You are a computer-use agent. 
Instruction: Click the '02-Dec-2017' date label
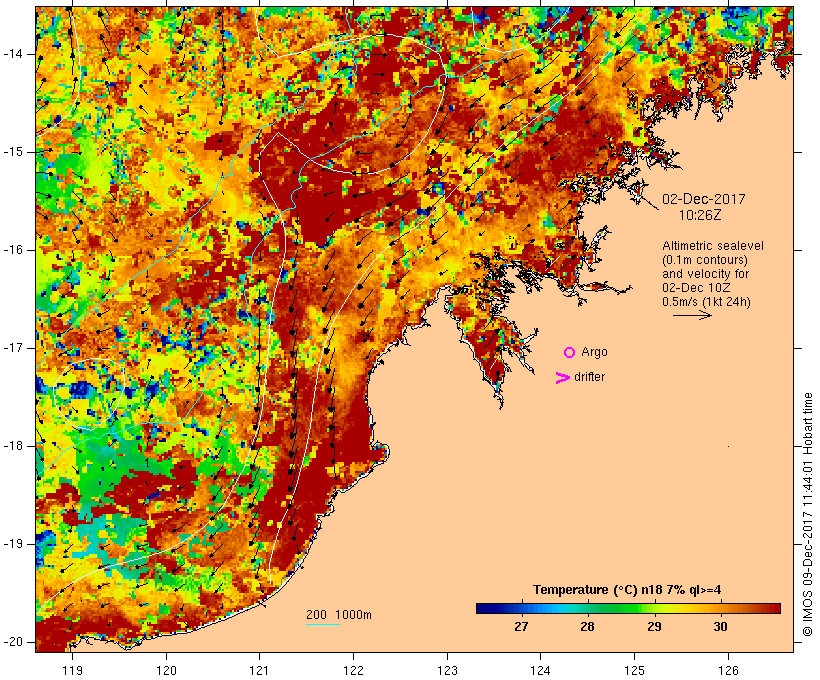pos(703,199)
